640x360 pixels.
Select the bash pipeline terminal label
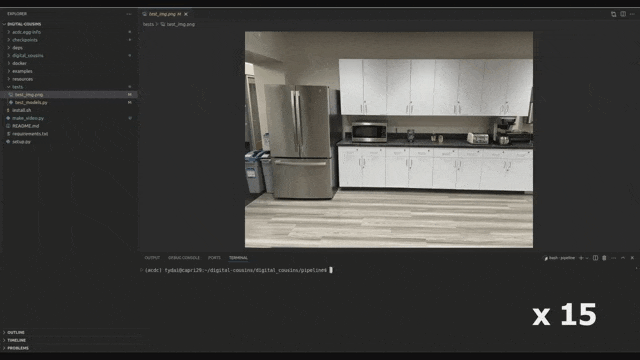tap(559, 258)
